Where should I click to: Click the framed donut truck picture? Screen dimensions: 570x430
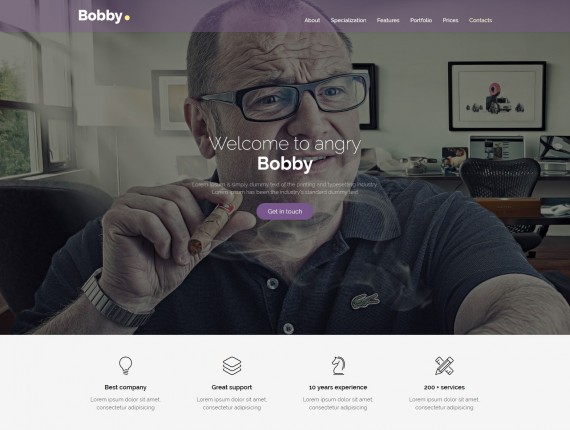pyautogui.click(x=497, y=96)
